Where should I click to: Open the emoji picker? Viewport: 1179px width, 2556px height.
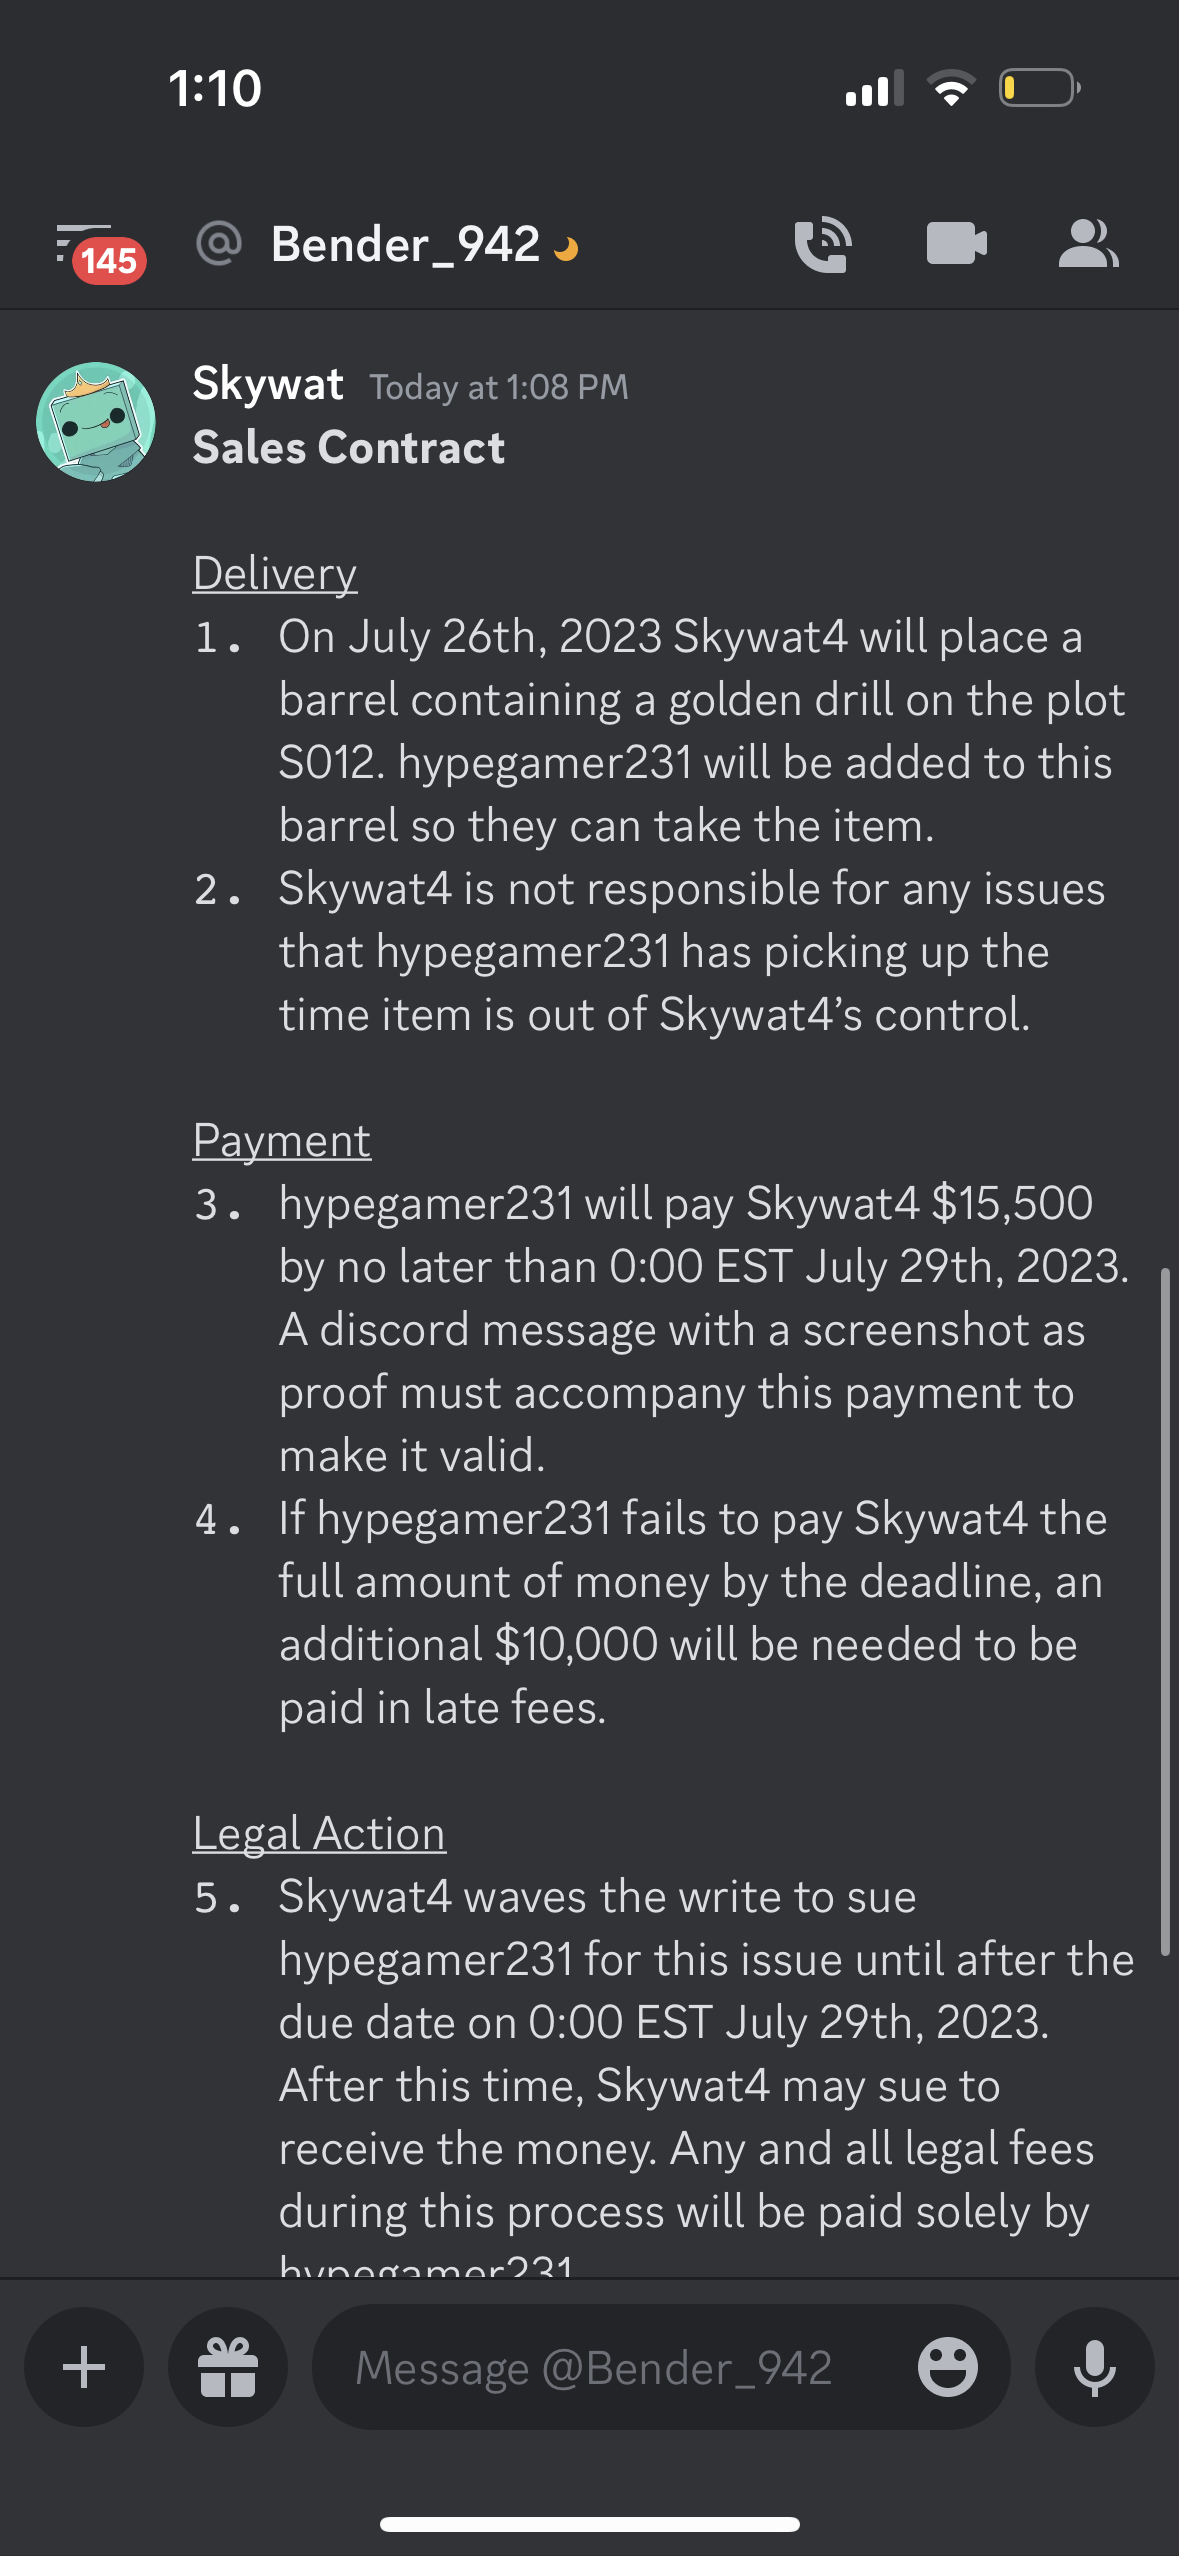pyautogui.click(x=947, y=2367)
